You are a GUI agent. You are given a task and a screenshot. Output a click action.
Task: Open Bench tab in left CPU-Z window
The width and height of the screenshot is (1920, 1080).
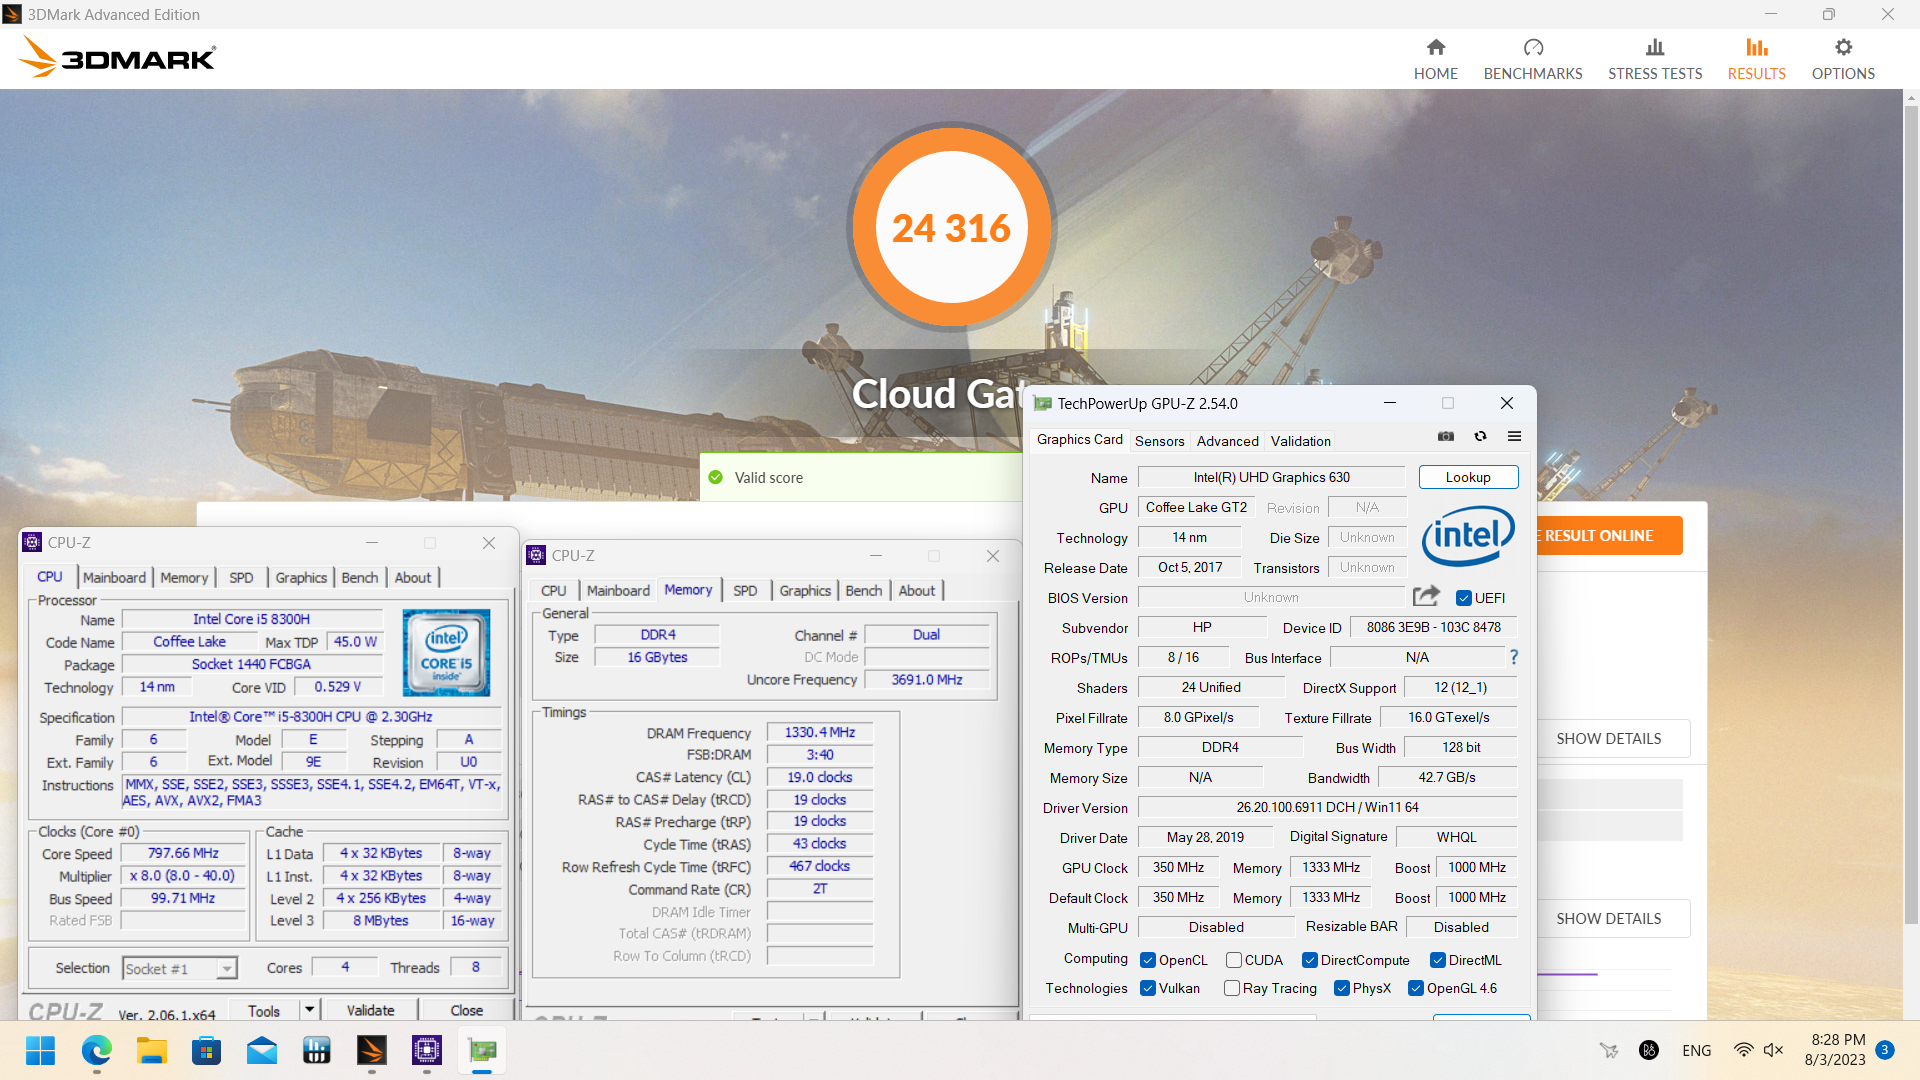pyautogui.click(x=360, y=577)
